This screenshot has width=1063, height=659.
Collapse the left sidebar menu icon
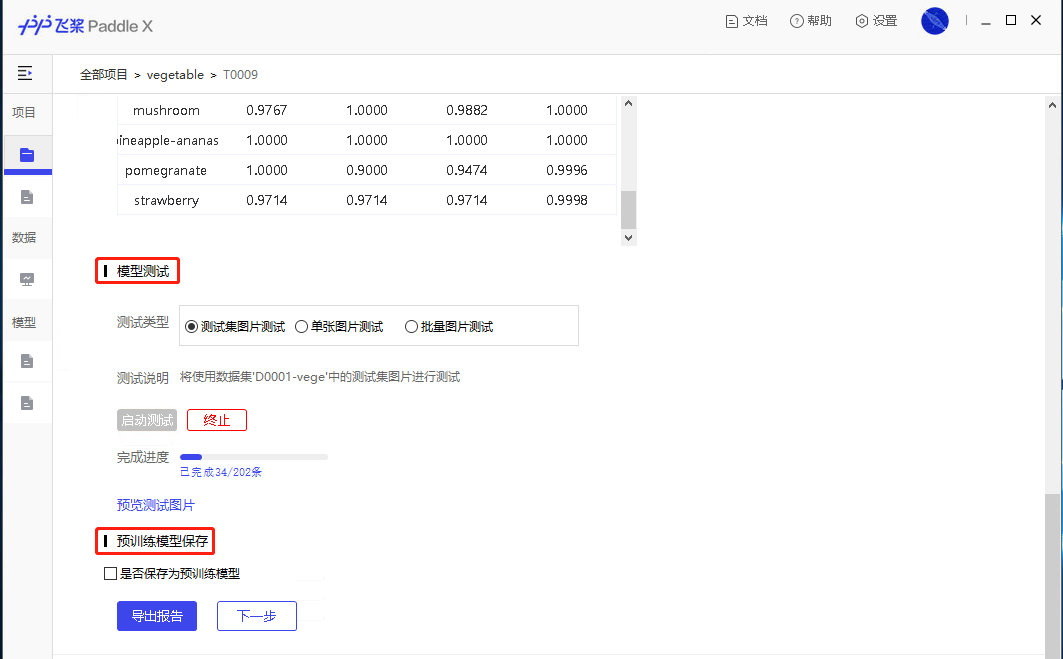(x=25, y=73)
